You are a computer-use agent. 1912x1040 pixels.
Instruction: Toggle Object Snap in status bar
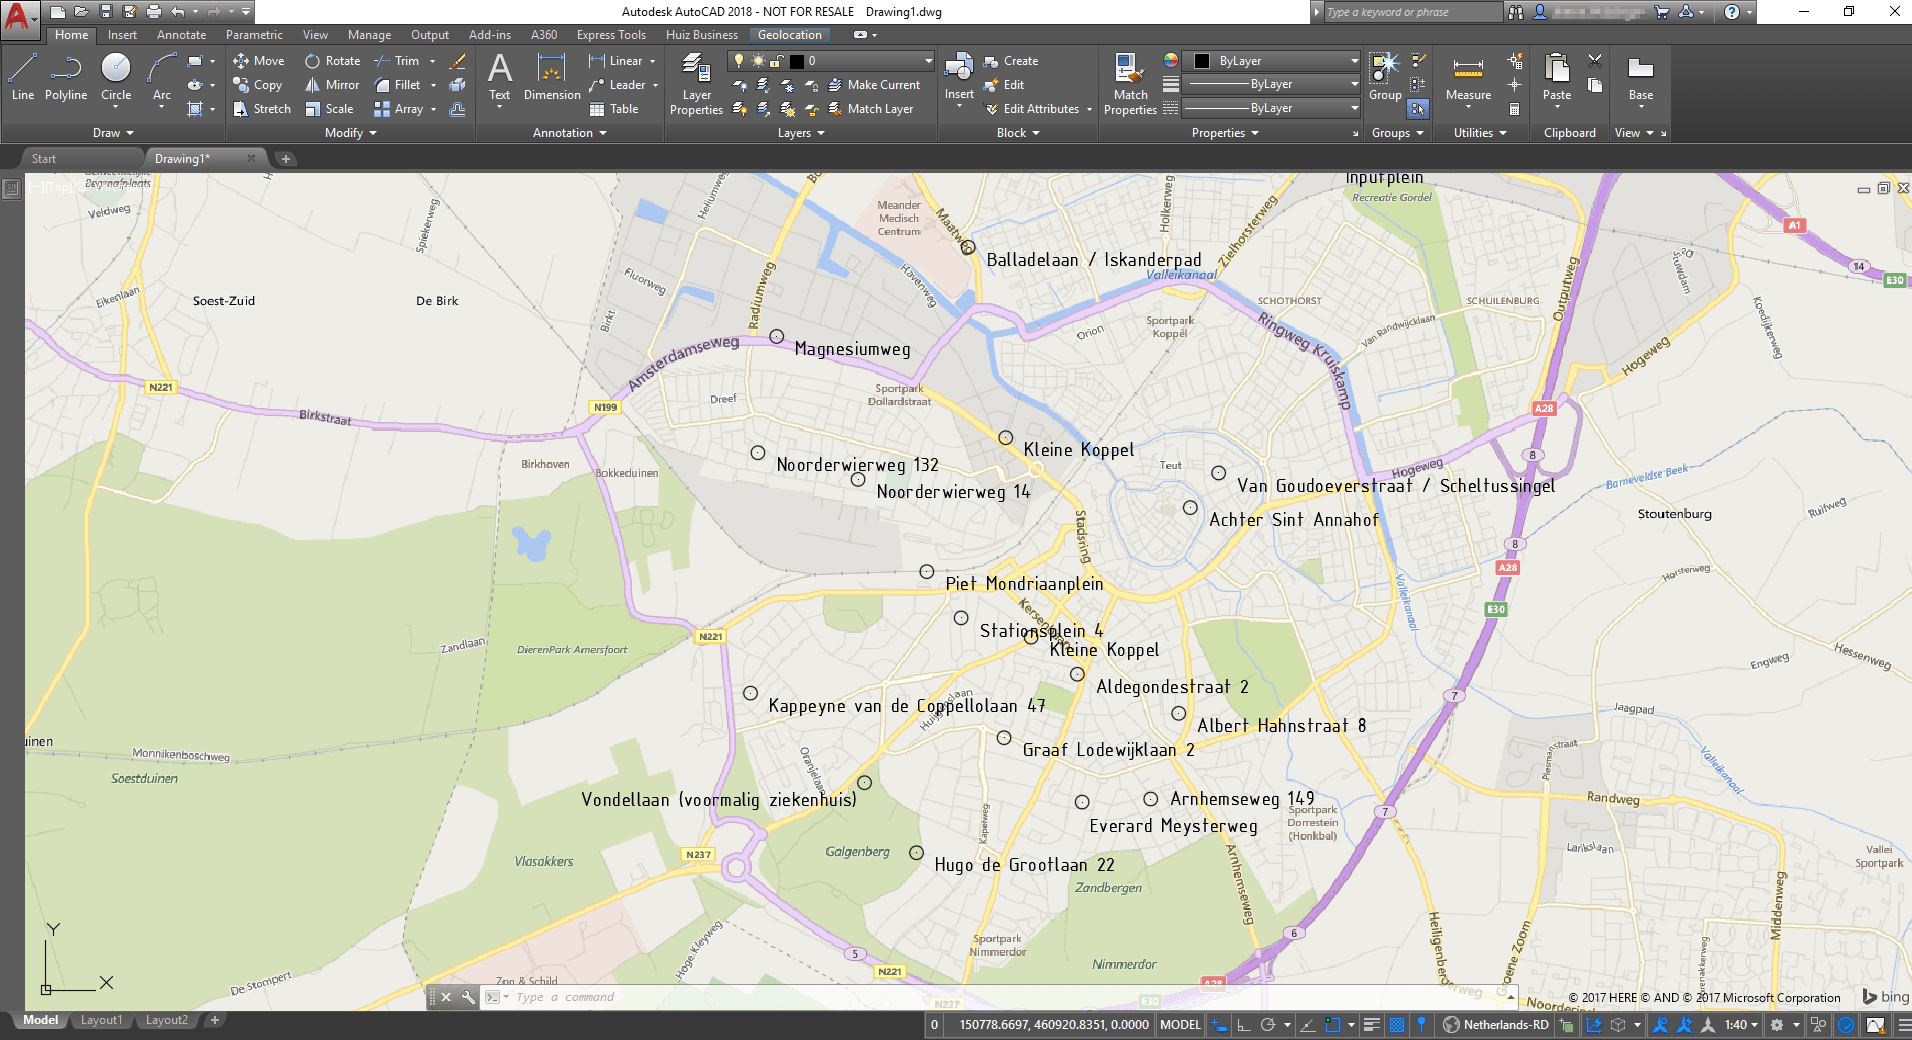(1332, 1025)
